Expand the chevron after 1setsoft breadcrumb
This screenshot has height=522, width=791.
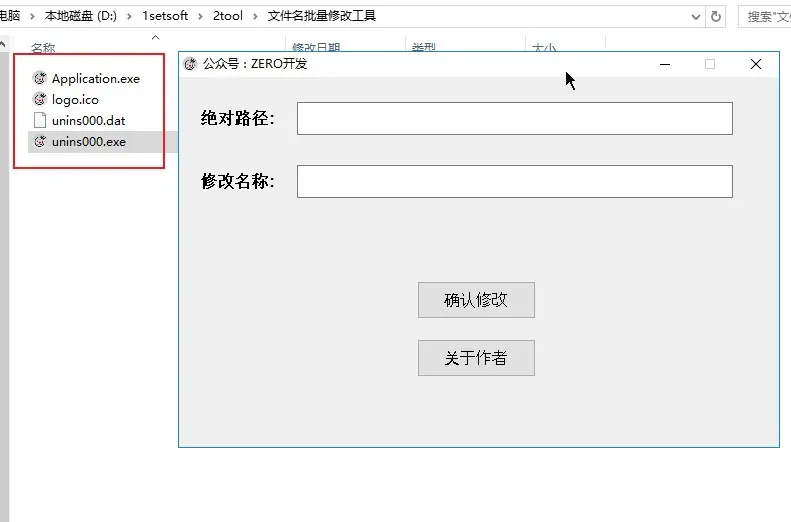(200, 17)
